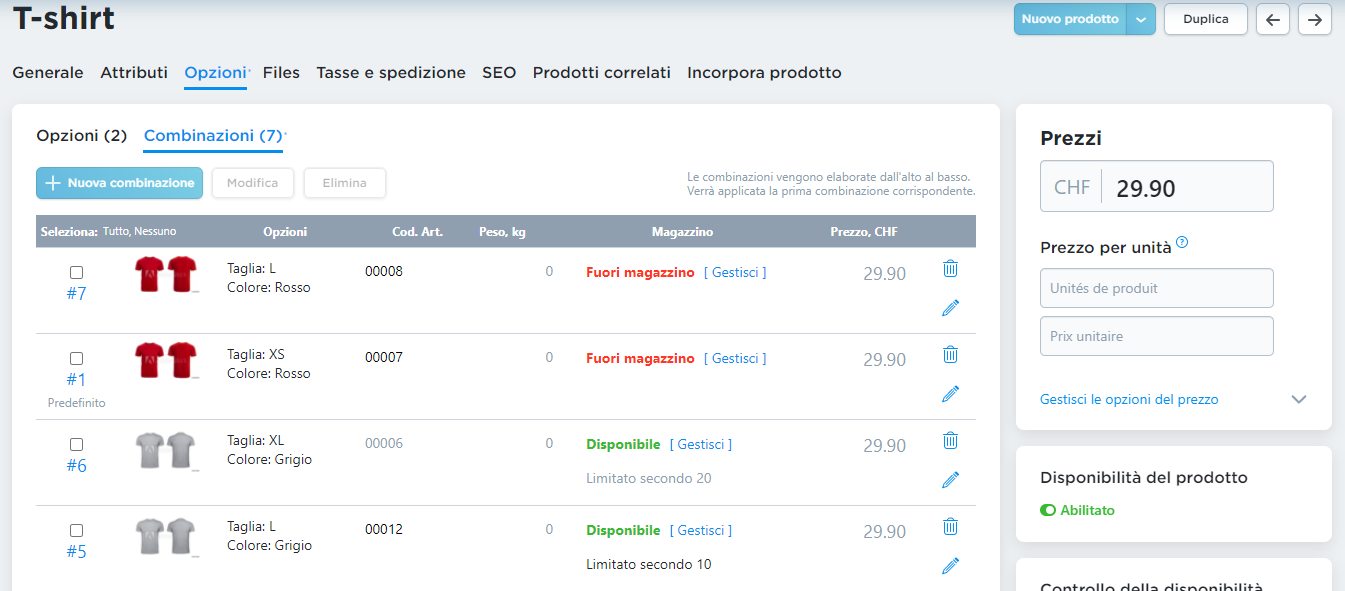Check the box for combination #7
This screenshot has width=1345, height=591.
(77, 273)
